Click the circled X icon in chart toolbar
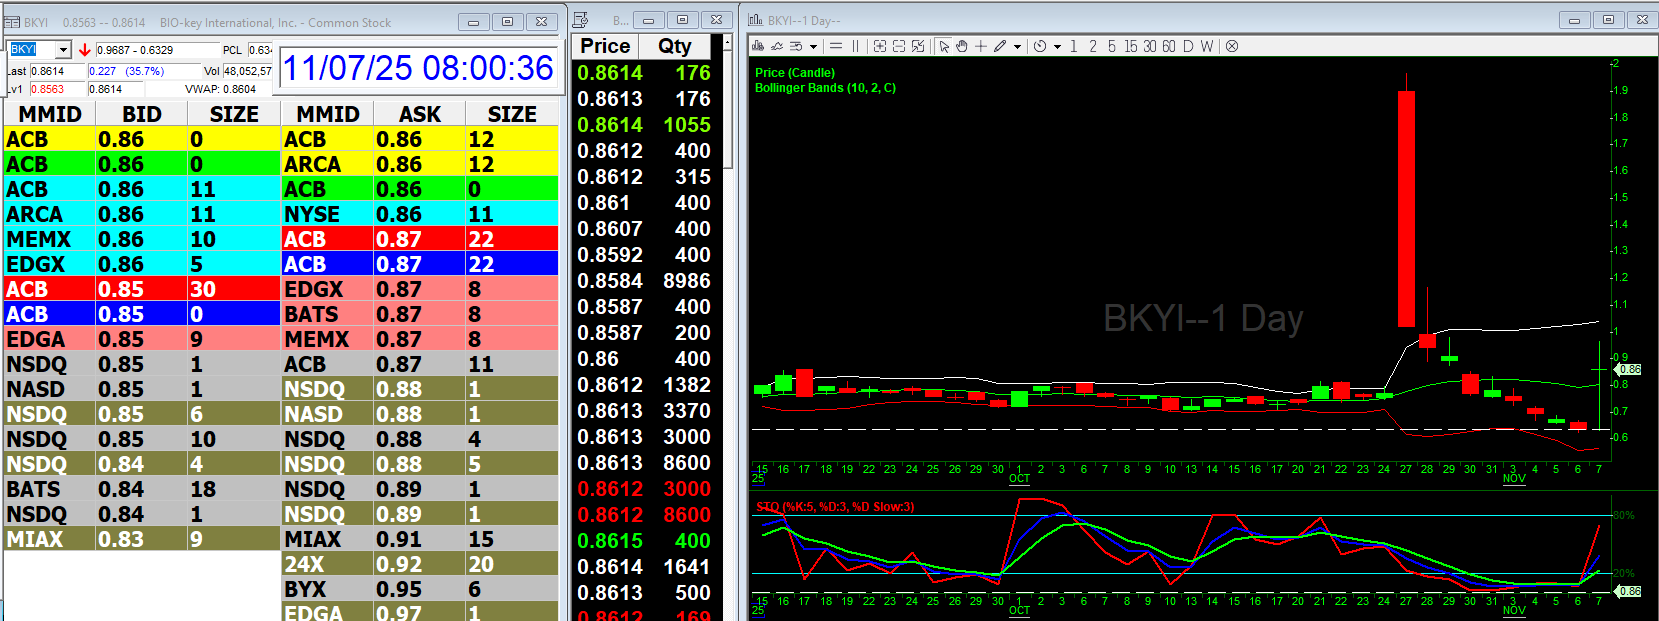1659x621 pixels. pyautogui.click(x=1232, y=46)
